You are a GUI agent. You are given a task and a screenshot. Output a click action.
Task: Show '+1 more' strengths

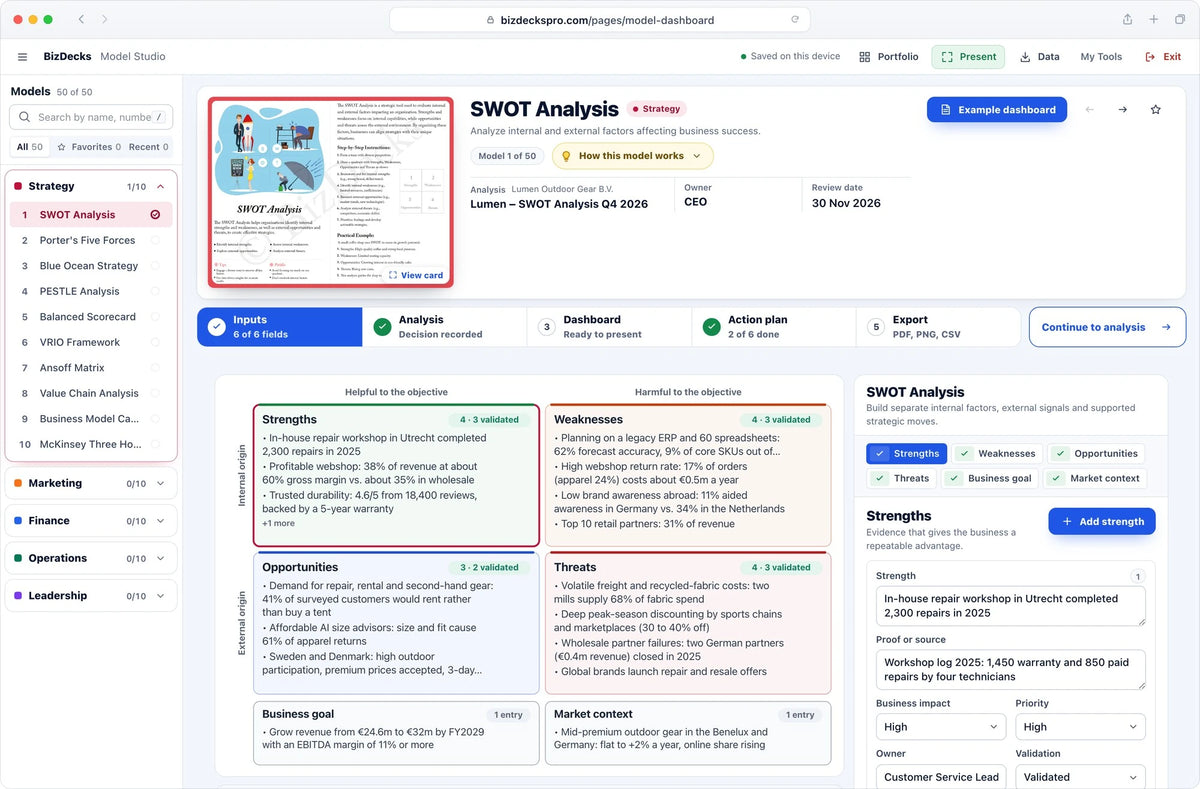point(278,523)
